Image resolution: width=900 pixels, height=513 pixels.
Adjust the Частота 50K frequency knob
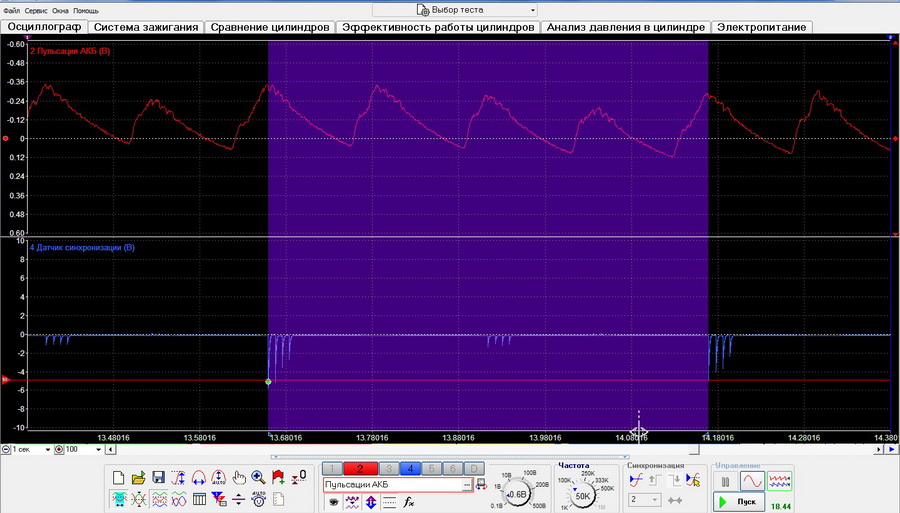pyautogui.click(x=583, y=496)
